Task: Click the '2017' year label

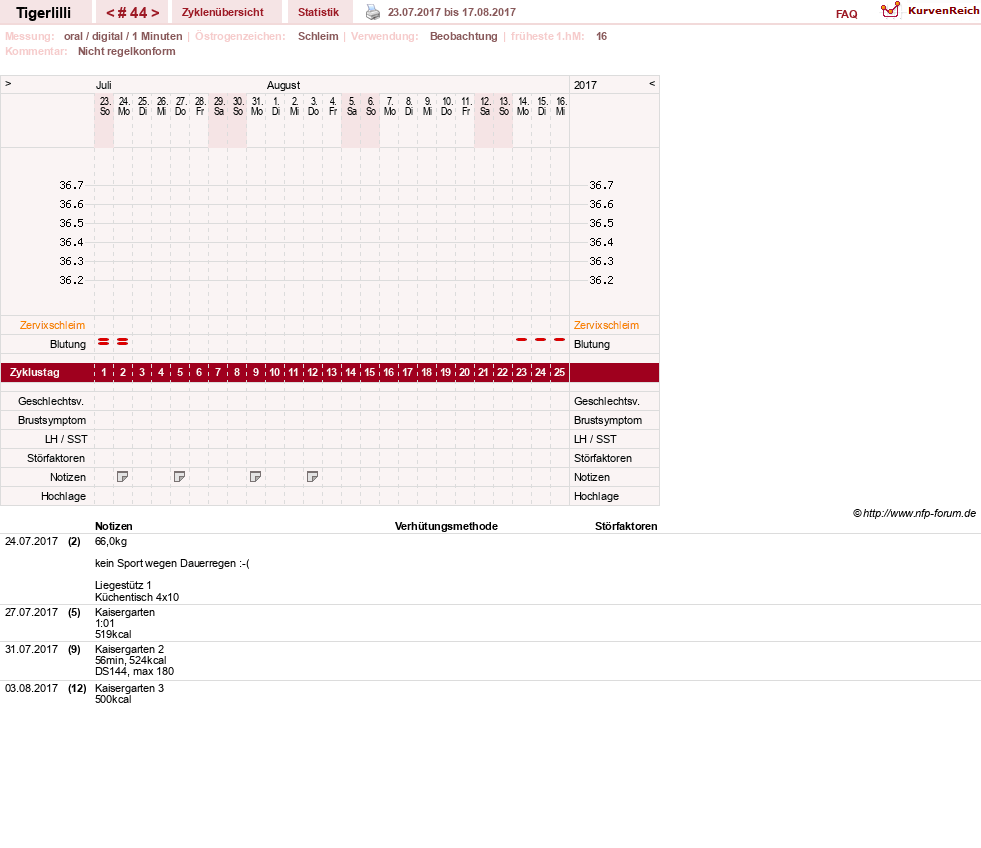Action: pos(586,85)
